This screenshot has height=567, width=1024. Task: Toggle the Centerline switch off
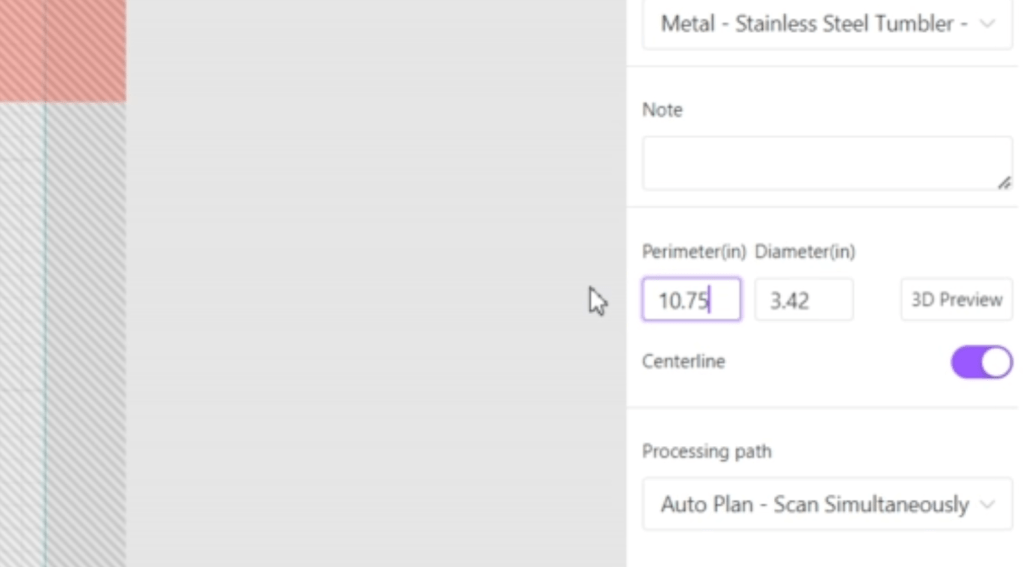981,362
